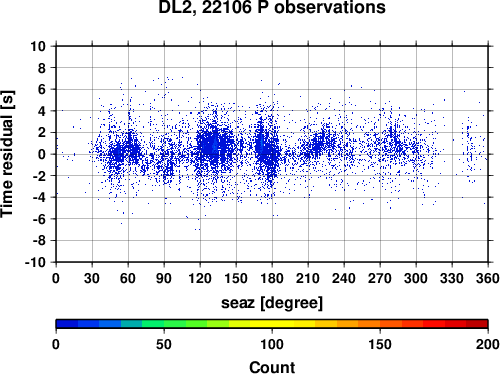This screenshot has width=500, height=374.
Task: Click the y-axis tick label 10
Action: point(38,46)
